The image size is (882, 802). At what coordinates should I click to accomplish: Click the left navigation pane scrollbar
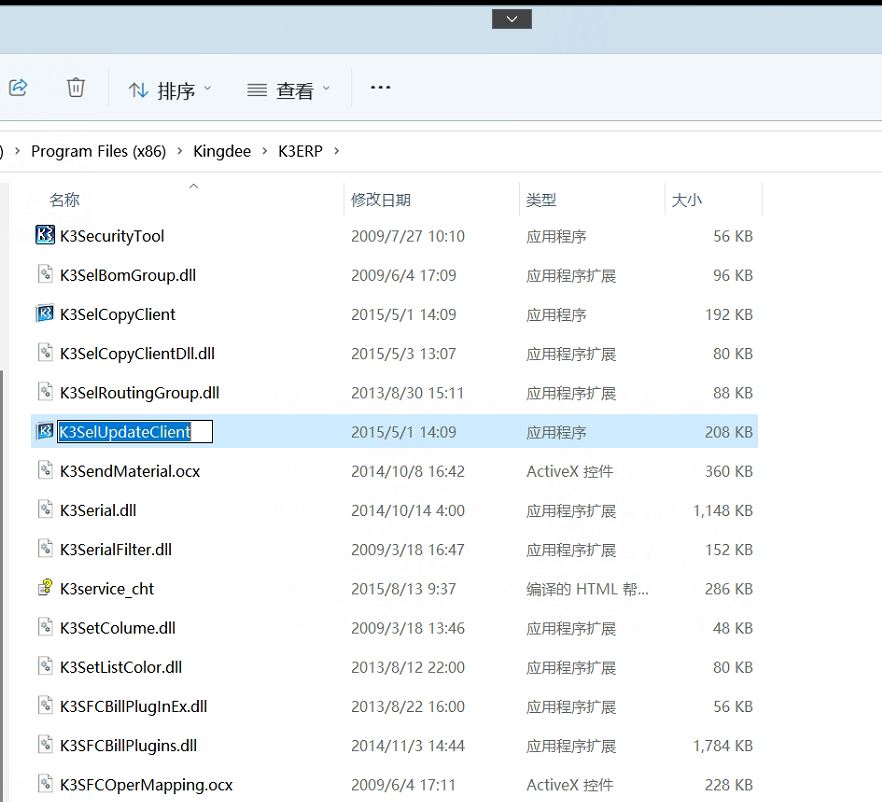pos(2,585)
